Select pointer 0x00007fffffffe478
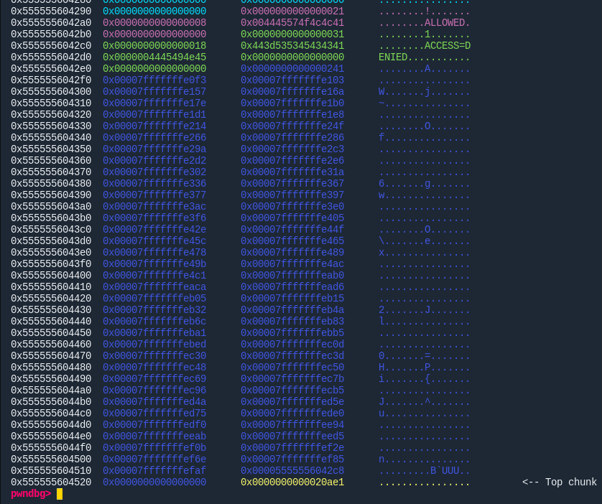The height and width of the screenshot is (504, 602). pyautogui.click(x=154, y=253)
